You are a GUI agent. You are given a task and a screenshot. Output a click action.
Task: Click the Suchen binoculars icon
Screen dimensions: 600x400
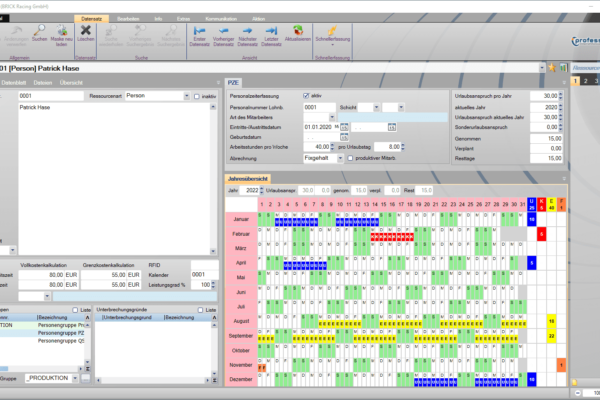click(38, 34)
